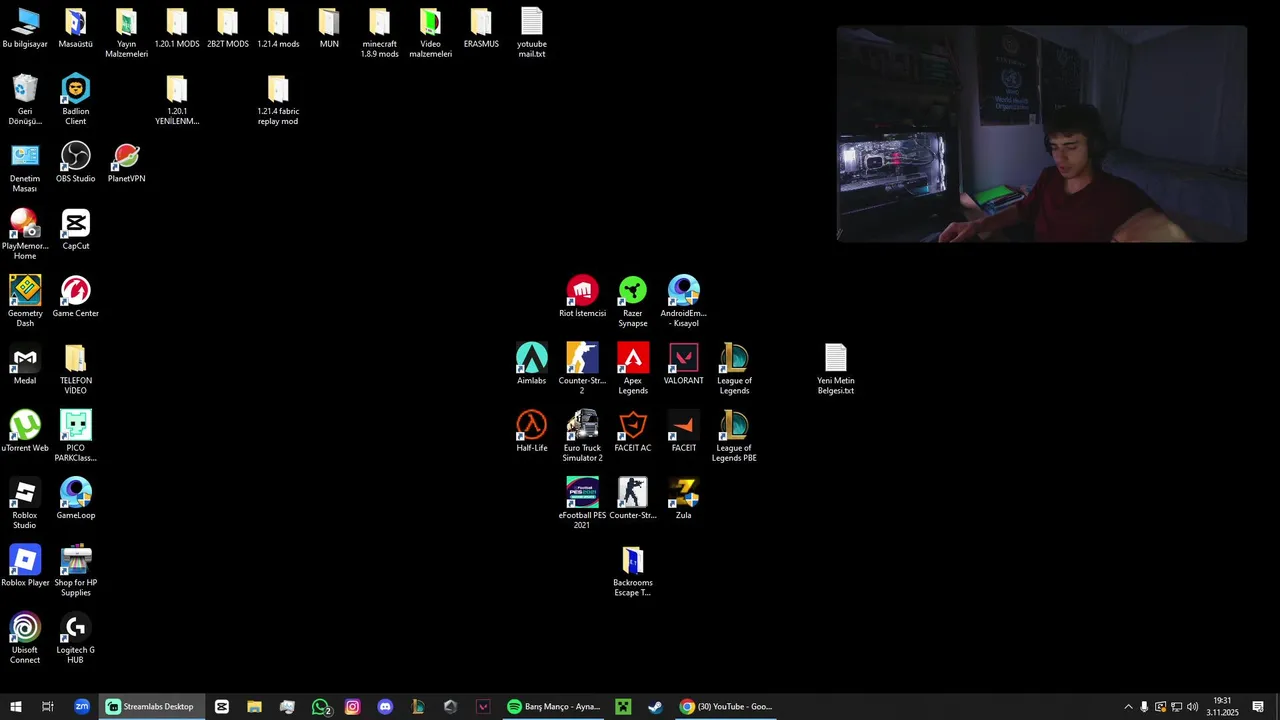Open OBS Studio desktop shortcut
This screenshot has height=720, width=1280.
tap(76, 162)
